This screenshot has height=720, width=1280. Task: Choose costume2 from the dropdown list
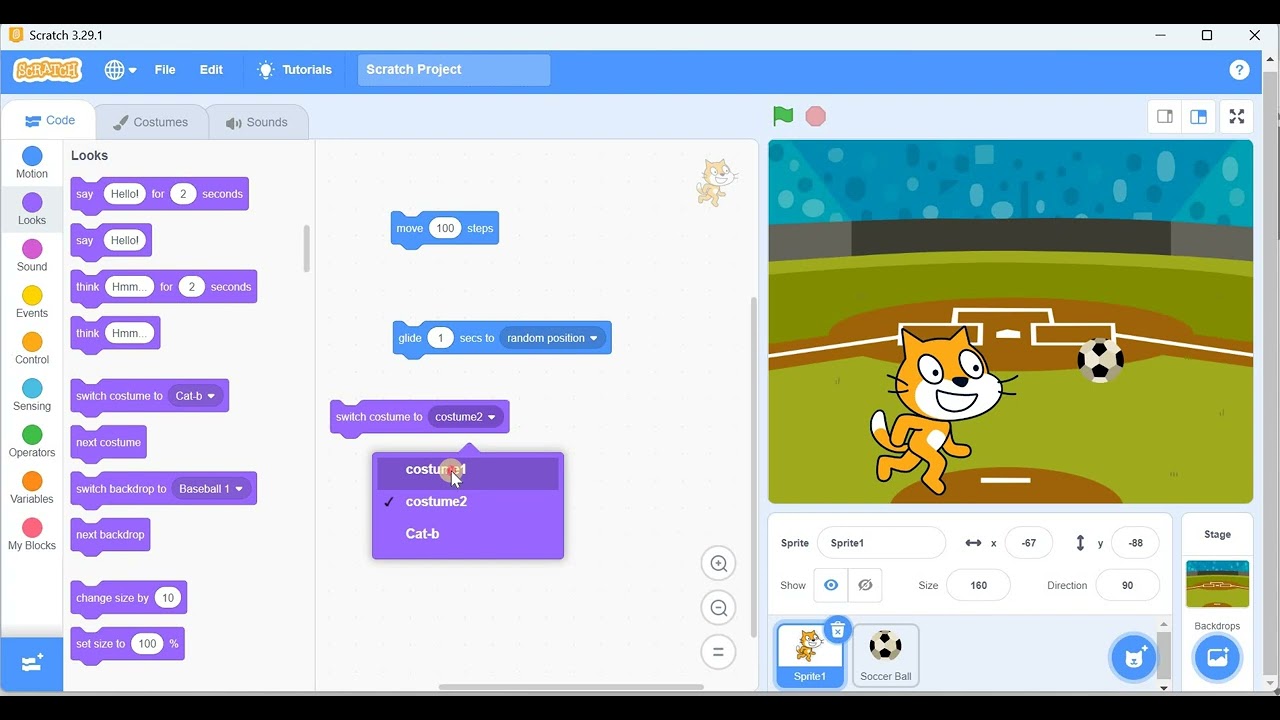pos(468,502)
